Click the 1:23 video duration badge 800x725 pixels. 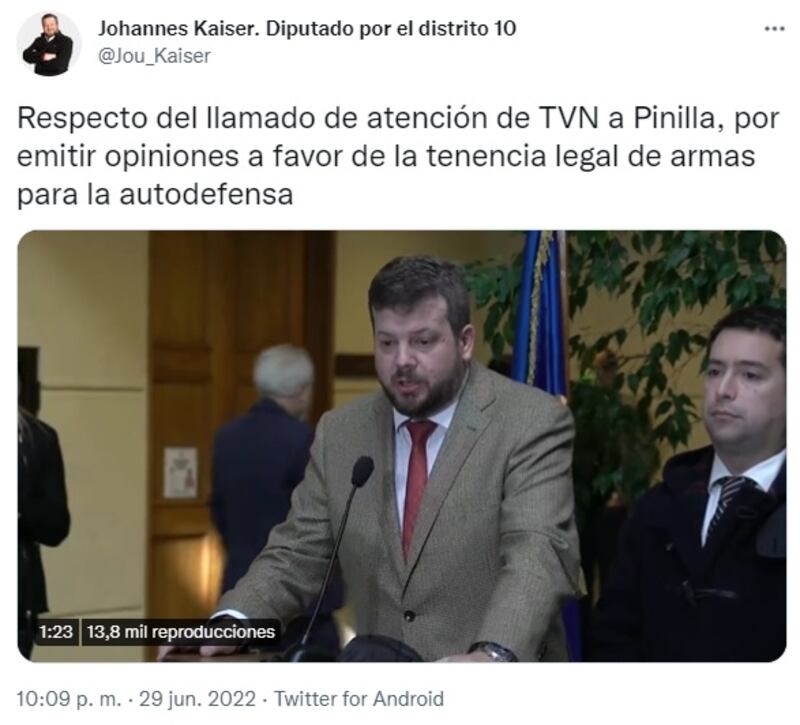56,632
